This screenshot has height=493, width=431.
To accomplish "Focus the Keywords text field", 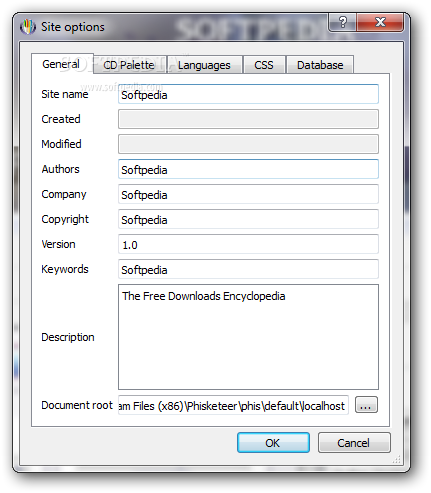I will point(248,269).
